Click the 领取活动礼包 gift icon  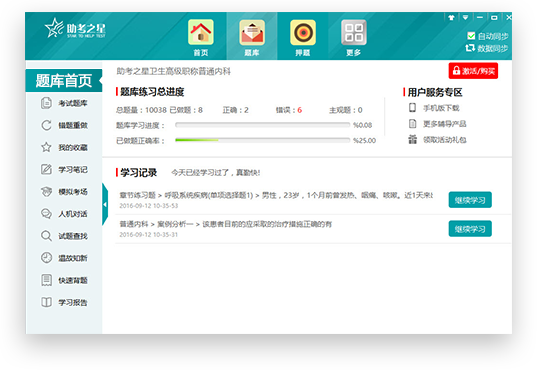(x=412, y=139)
